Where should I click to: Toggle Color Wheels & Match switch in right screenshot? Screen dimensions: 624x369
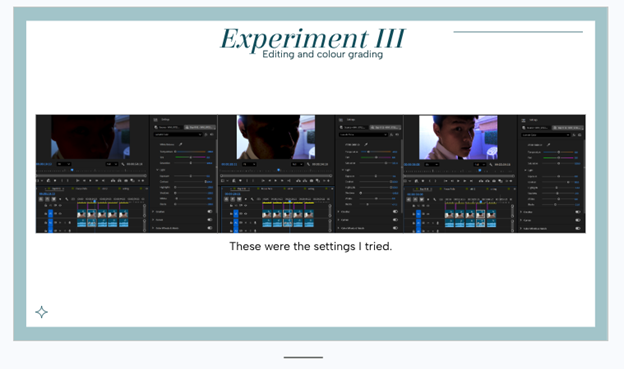tap(578, 228)
